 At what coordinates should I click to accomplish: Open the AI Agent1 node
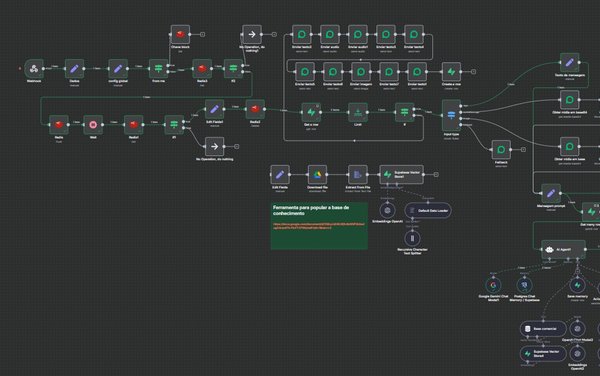coord(563,249)
